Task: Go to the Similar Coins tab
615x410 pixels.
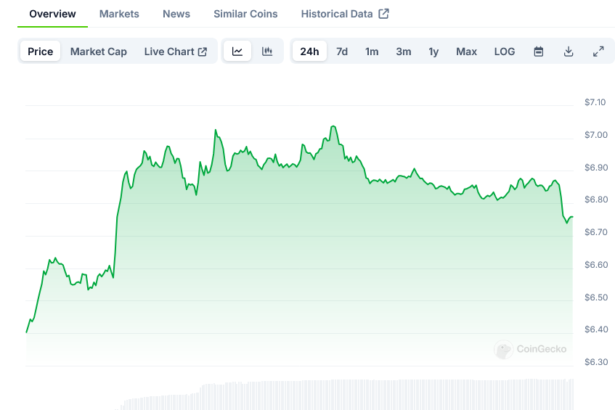Action: [245, 14]
